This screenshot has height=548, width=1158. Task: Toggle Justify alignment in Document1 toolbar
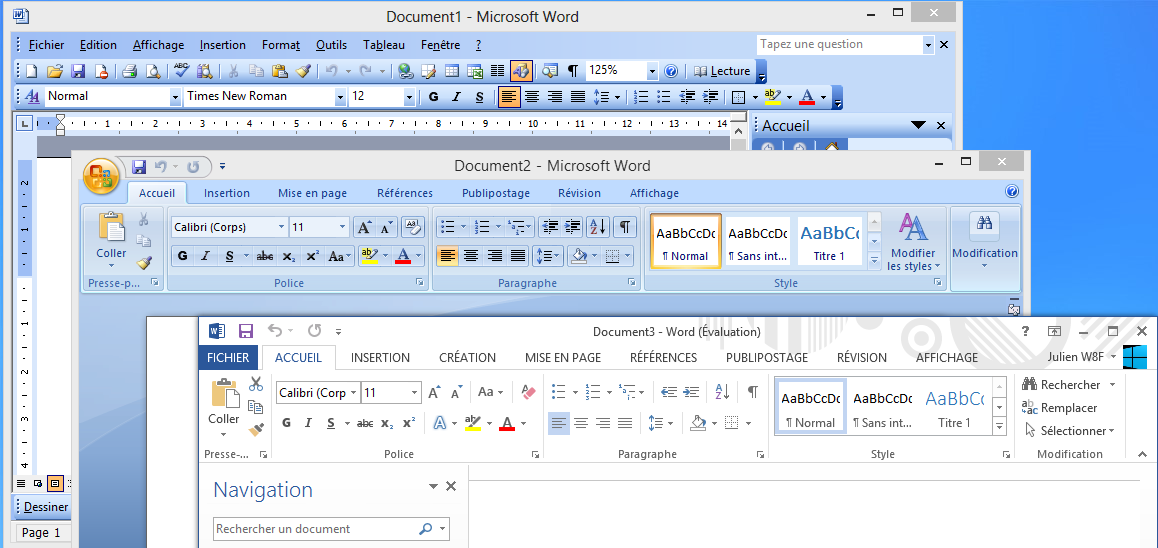pyautogui.click(x=578, y=96)
